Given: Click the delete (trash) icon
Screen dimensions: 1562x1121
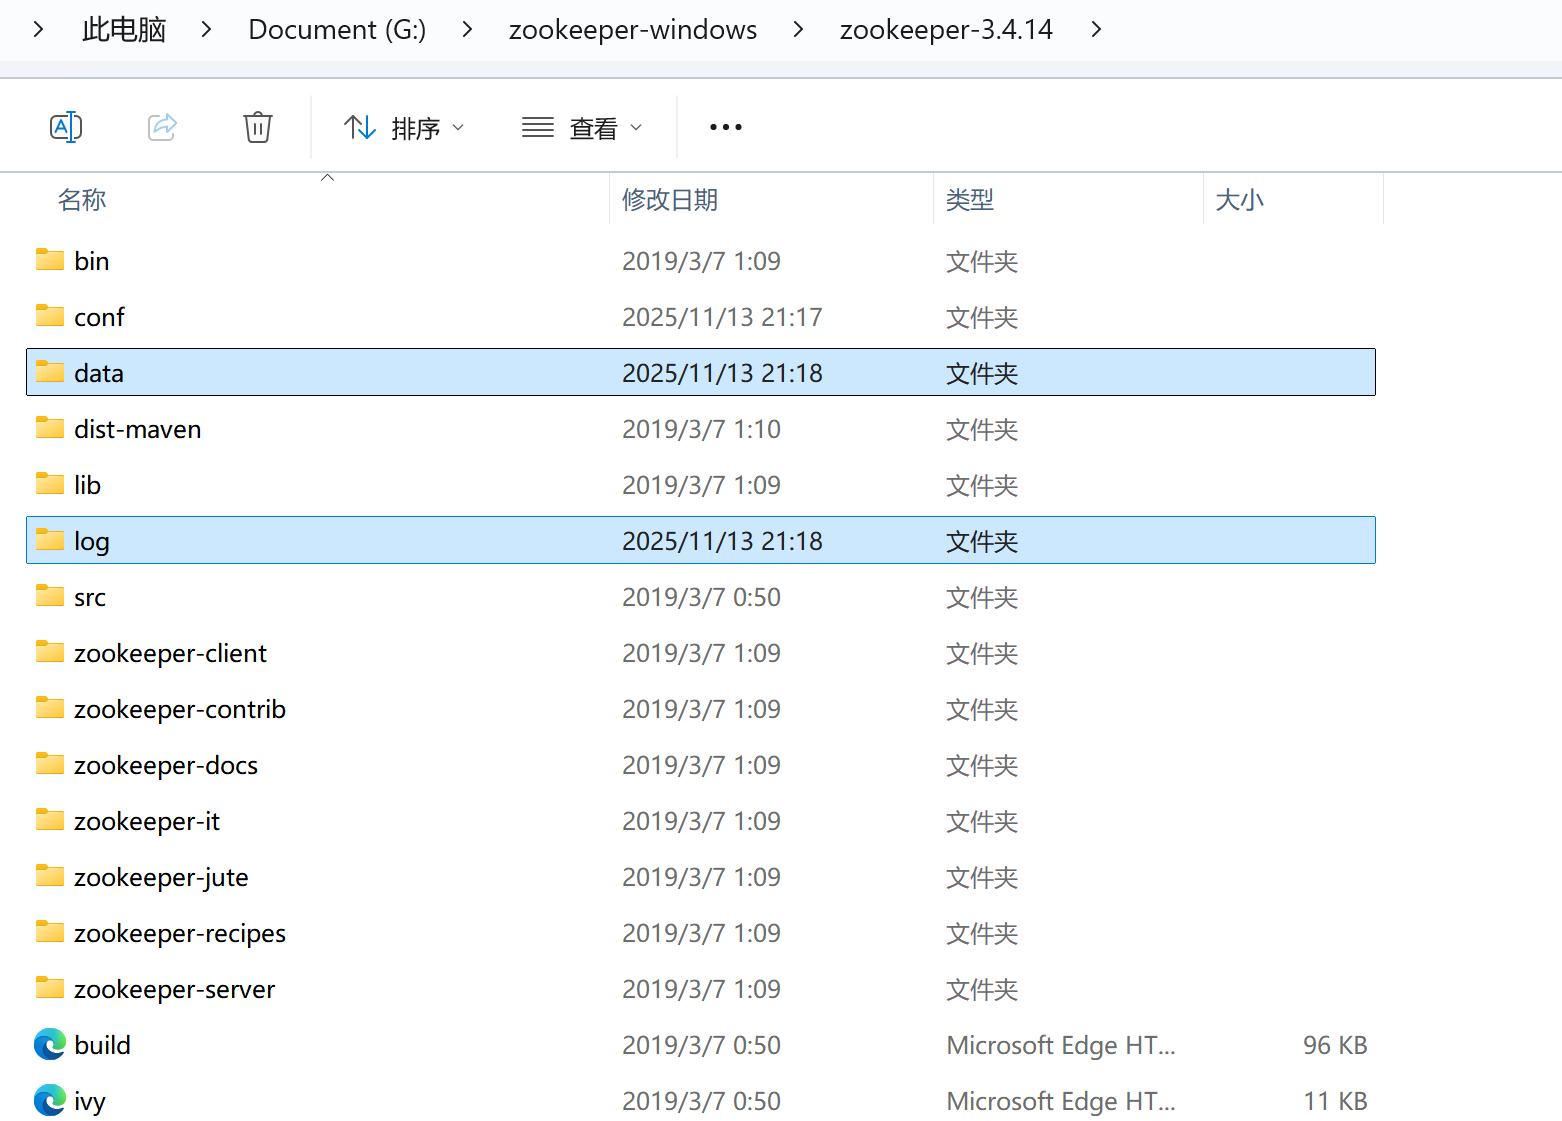Looking at the screenshot, I should [257, 127].
